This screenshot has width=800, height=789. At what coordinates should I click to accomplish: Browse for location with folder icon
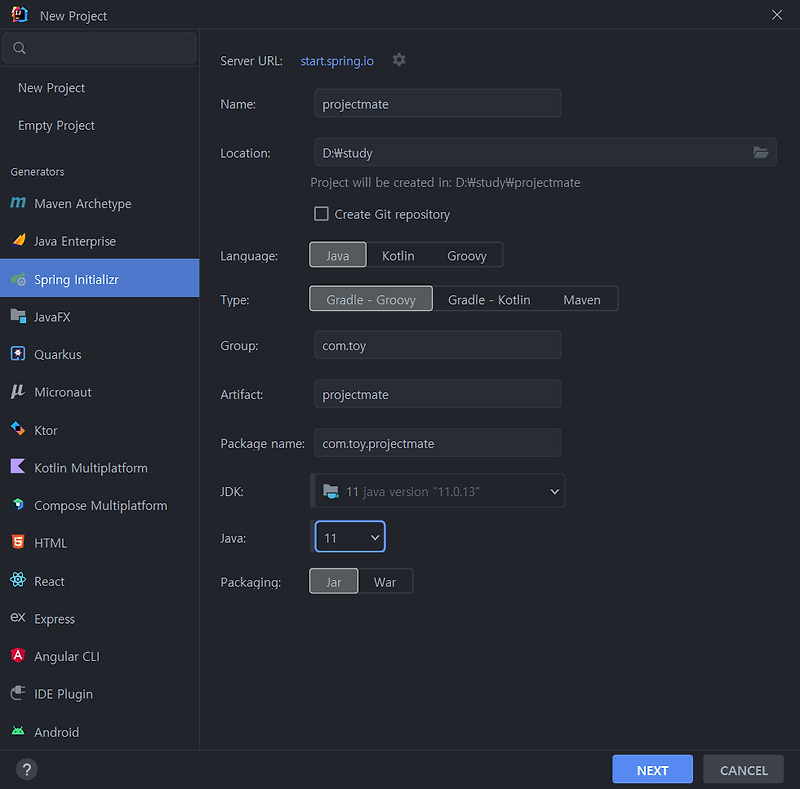pos(760,152)
